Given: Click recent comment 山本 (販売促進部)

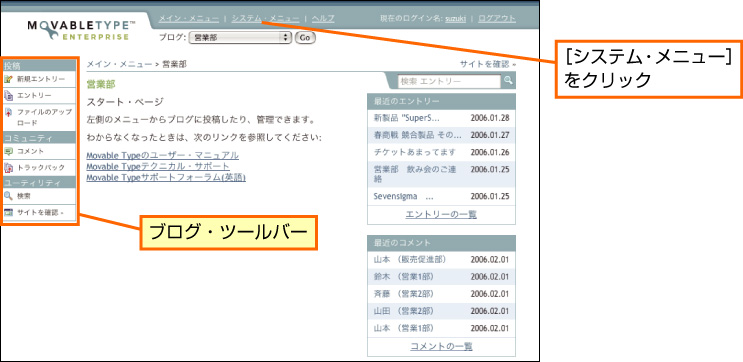Looking at the screenshot, I should coord(409,259).
